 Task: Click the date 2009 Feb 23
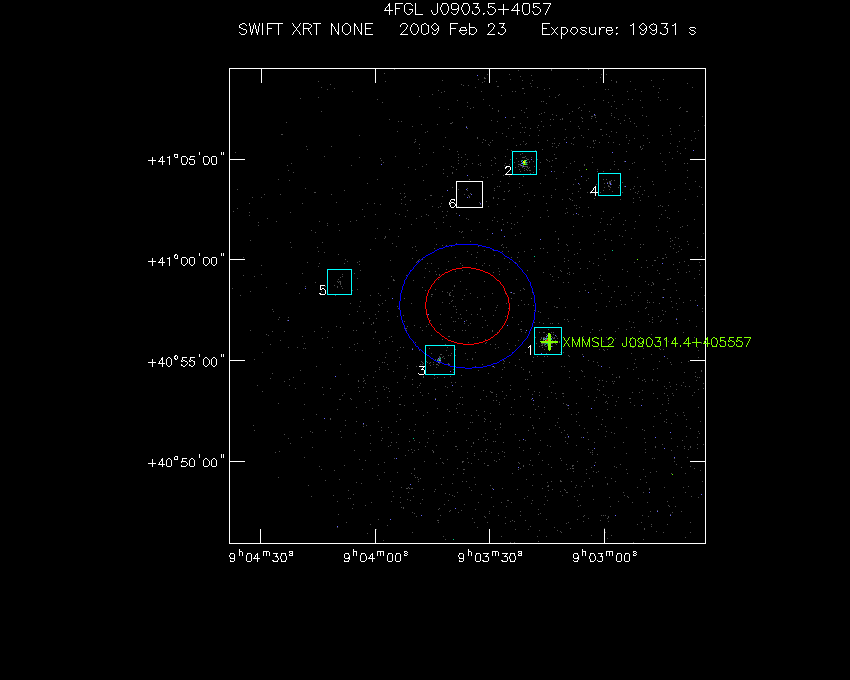tap(453, 29)
